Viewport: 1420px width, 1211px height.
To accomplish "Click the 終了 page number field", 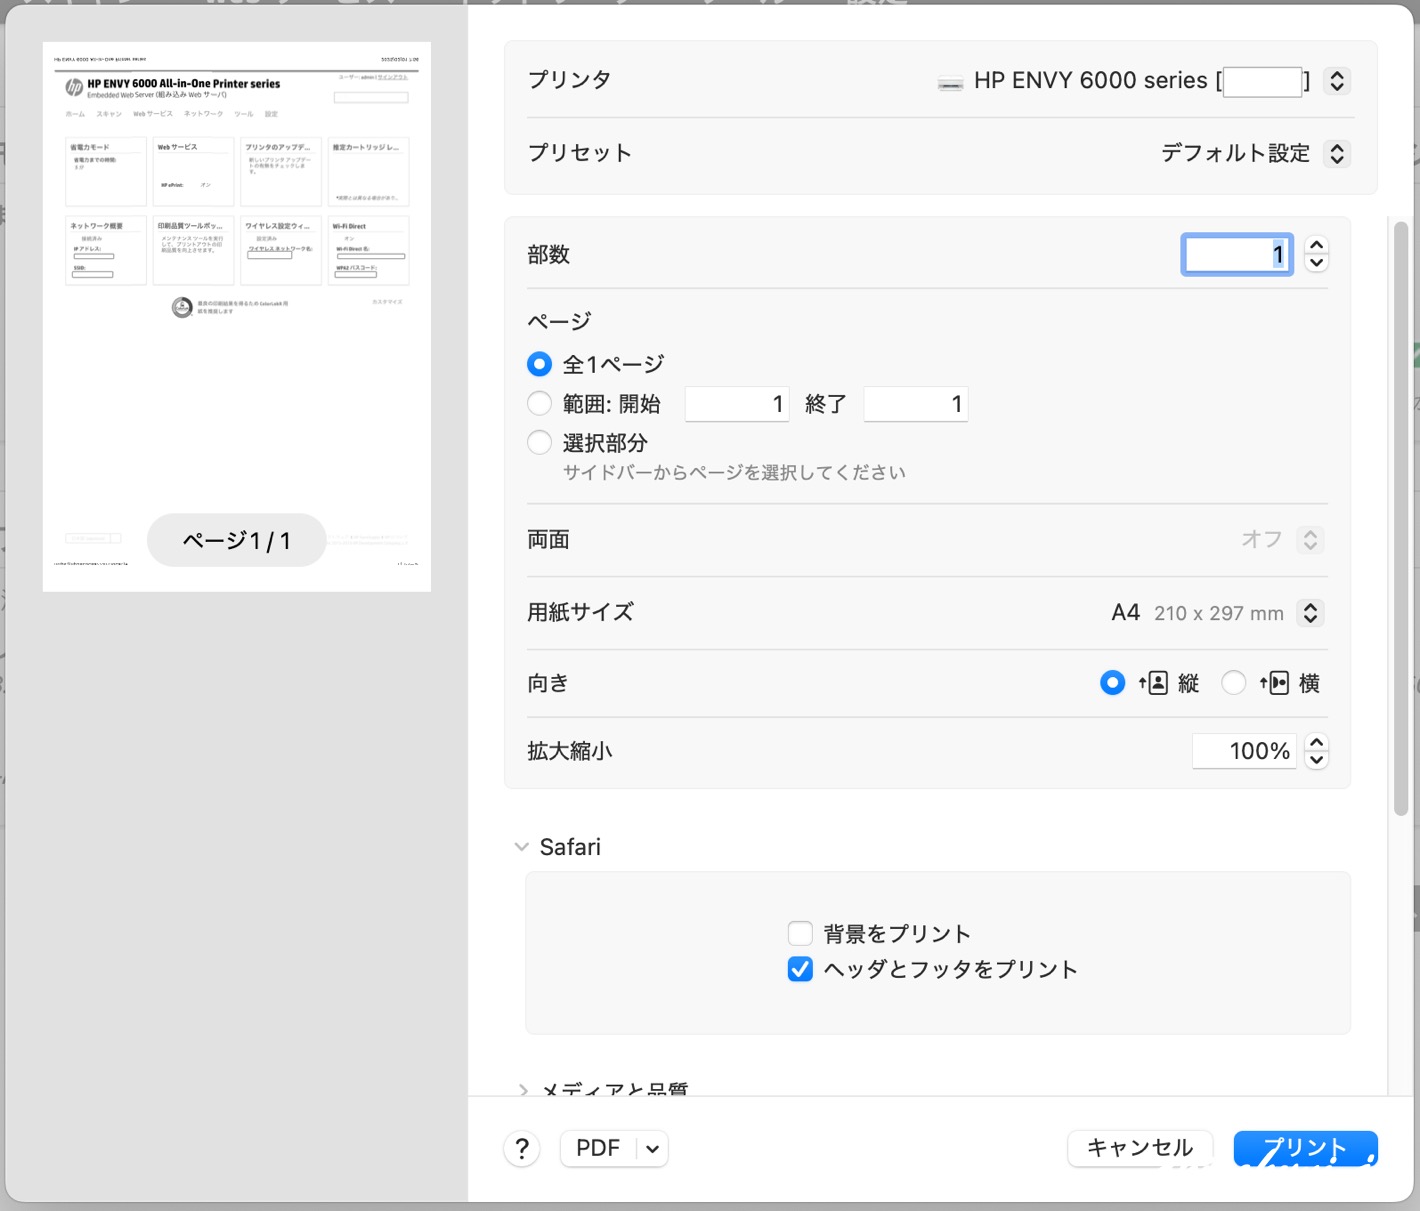I will (916, 404).
